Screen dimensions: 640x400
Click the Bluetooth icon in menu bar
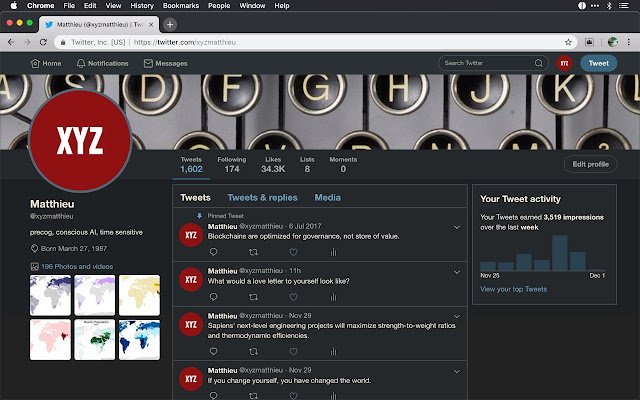pyautogui.click(x=609, y=6)
